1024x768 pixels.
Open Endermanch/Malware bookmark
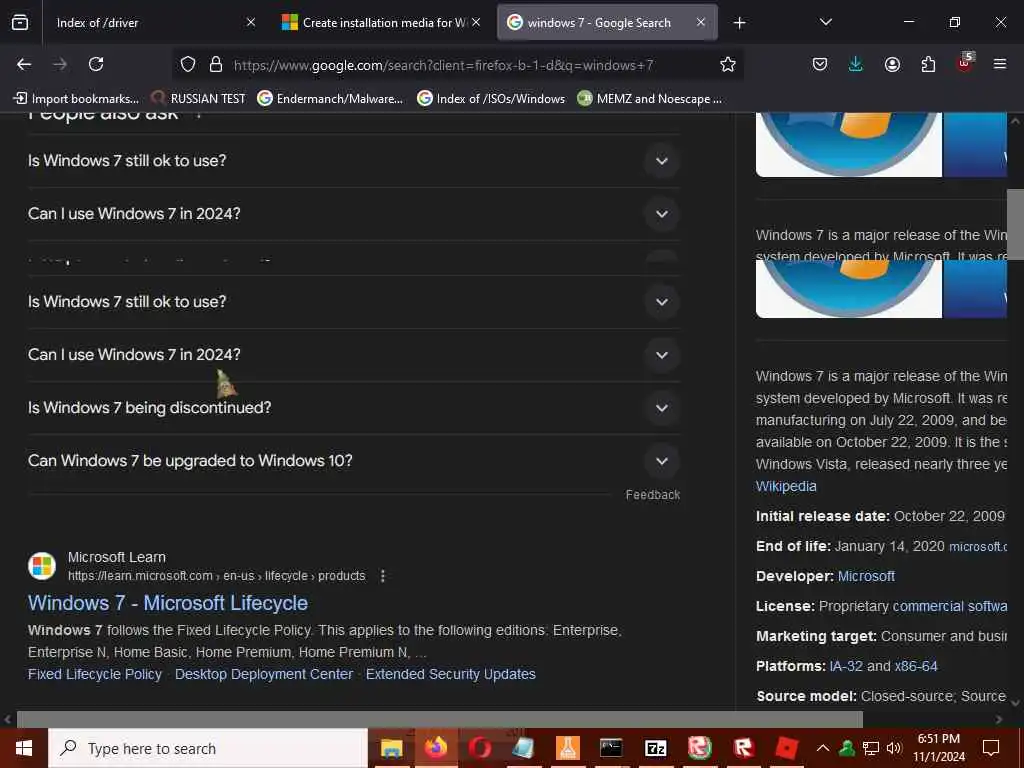point(330,99)
